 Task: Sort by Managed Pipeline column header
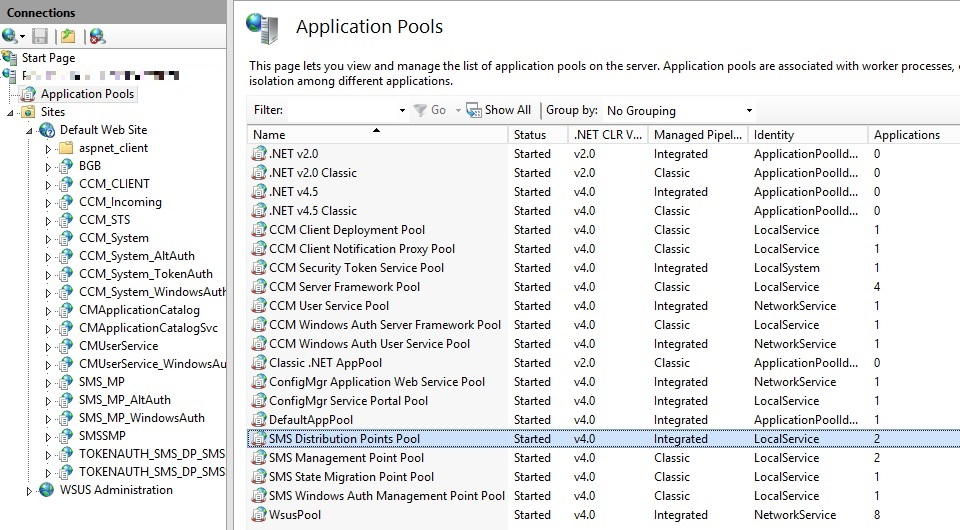[698, 135]
